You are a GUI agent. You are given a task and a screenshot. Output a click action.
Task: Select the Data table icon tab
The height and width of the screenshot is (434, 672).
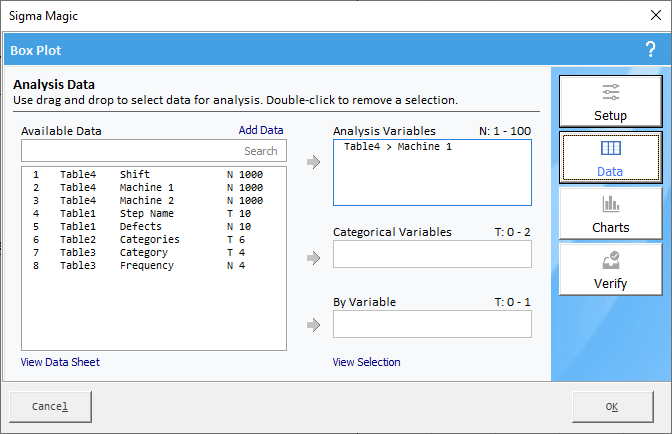(x=610, y=157)
